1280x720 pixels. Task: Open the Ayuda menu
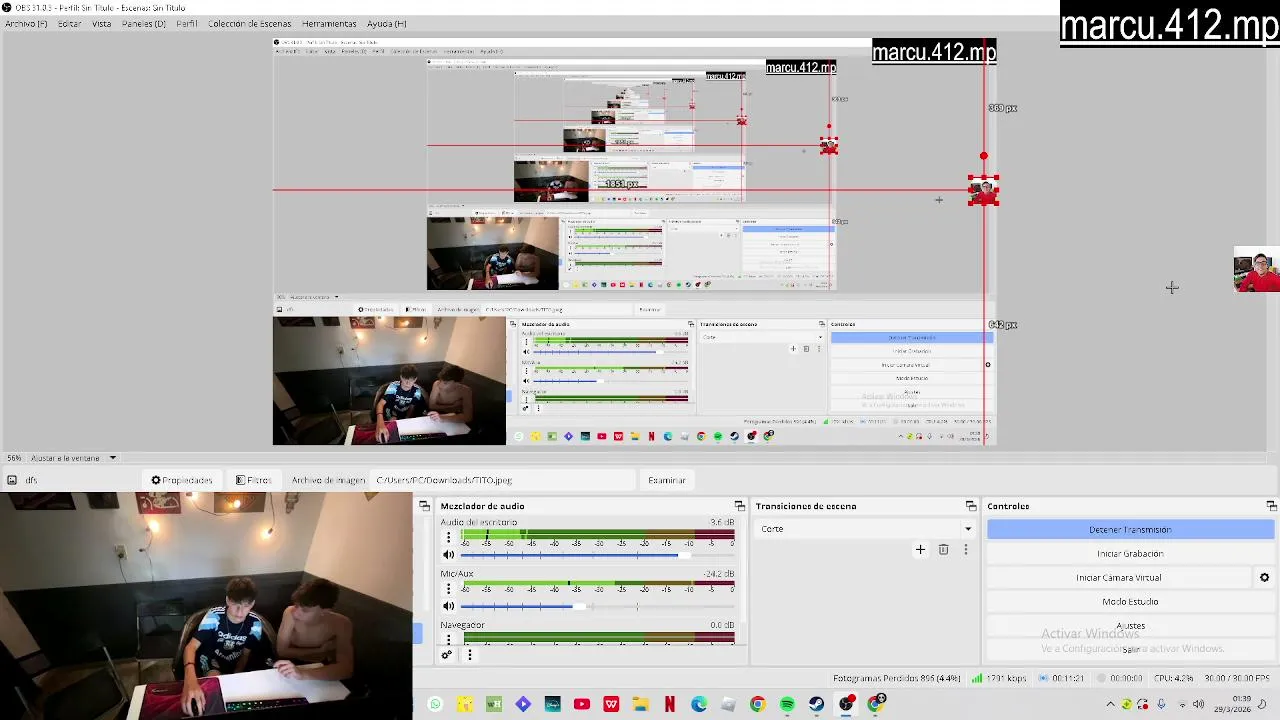pos(387,24)
